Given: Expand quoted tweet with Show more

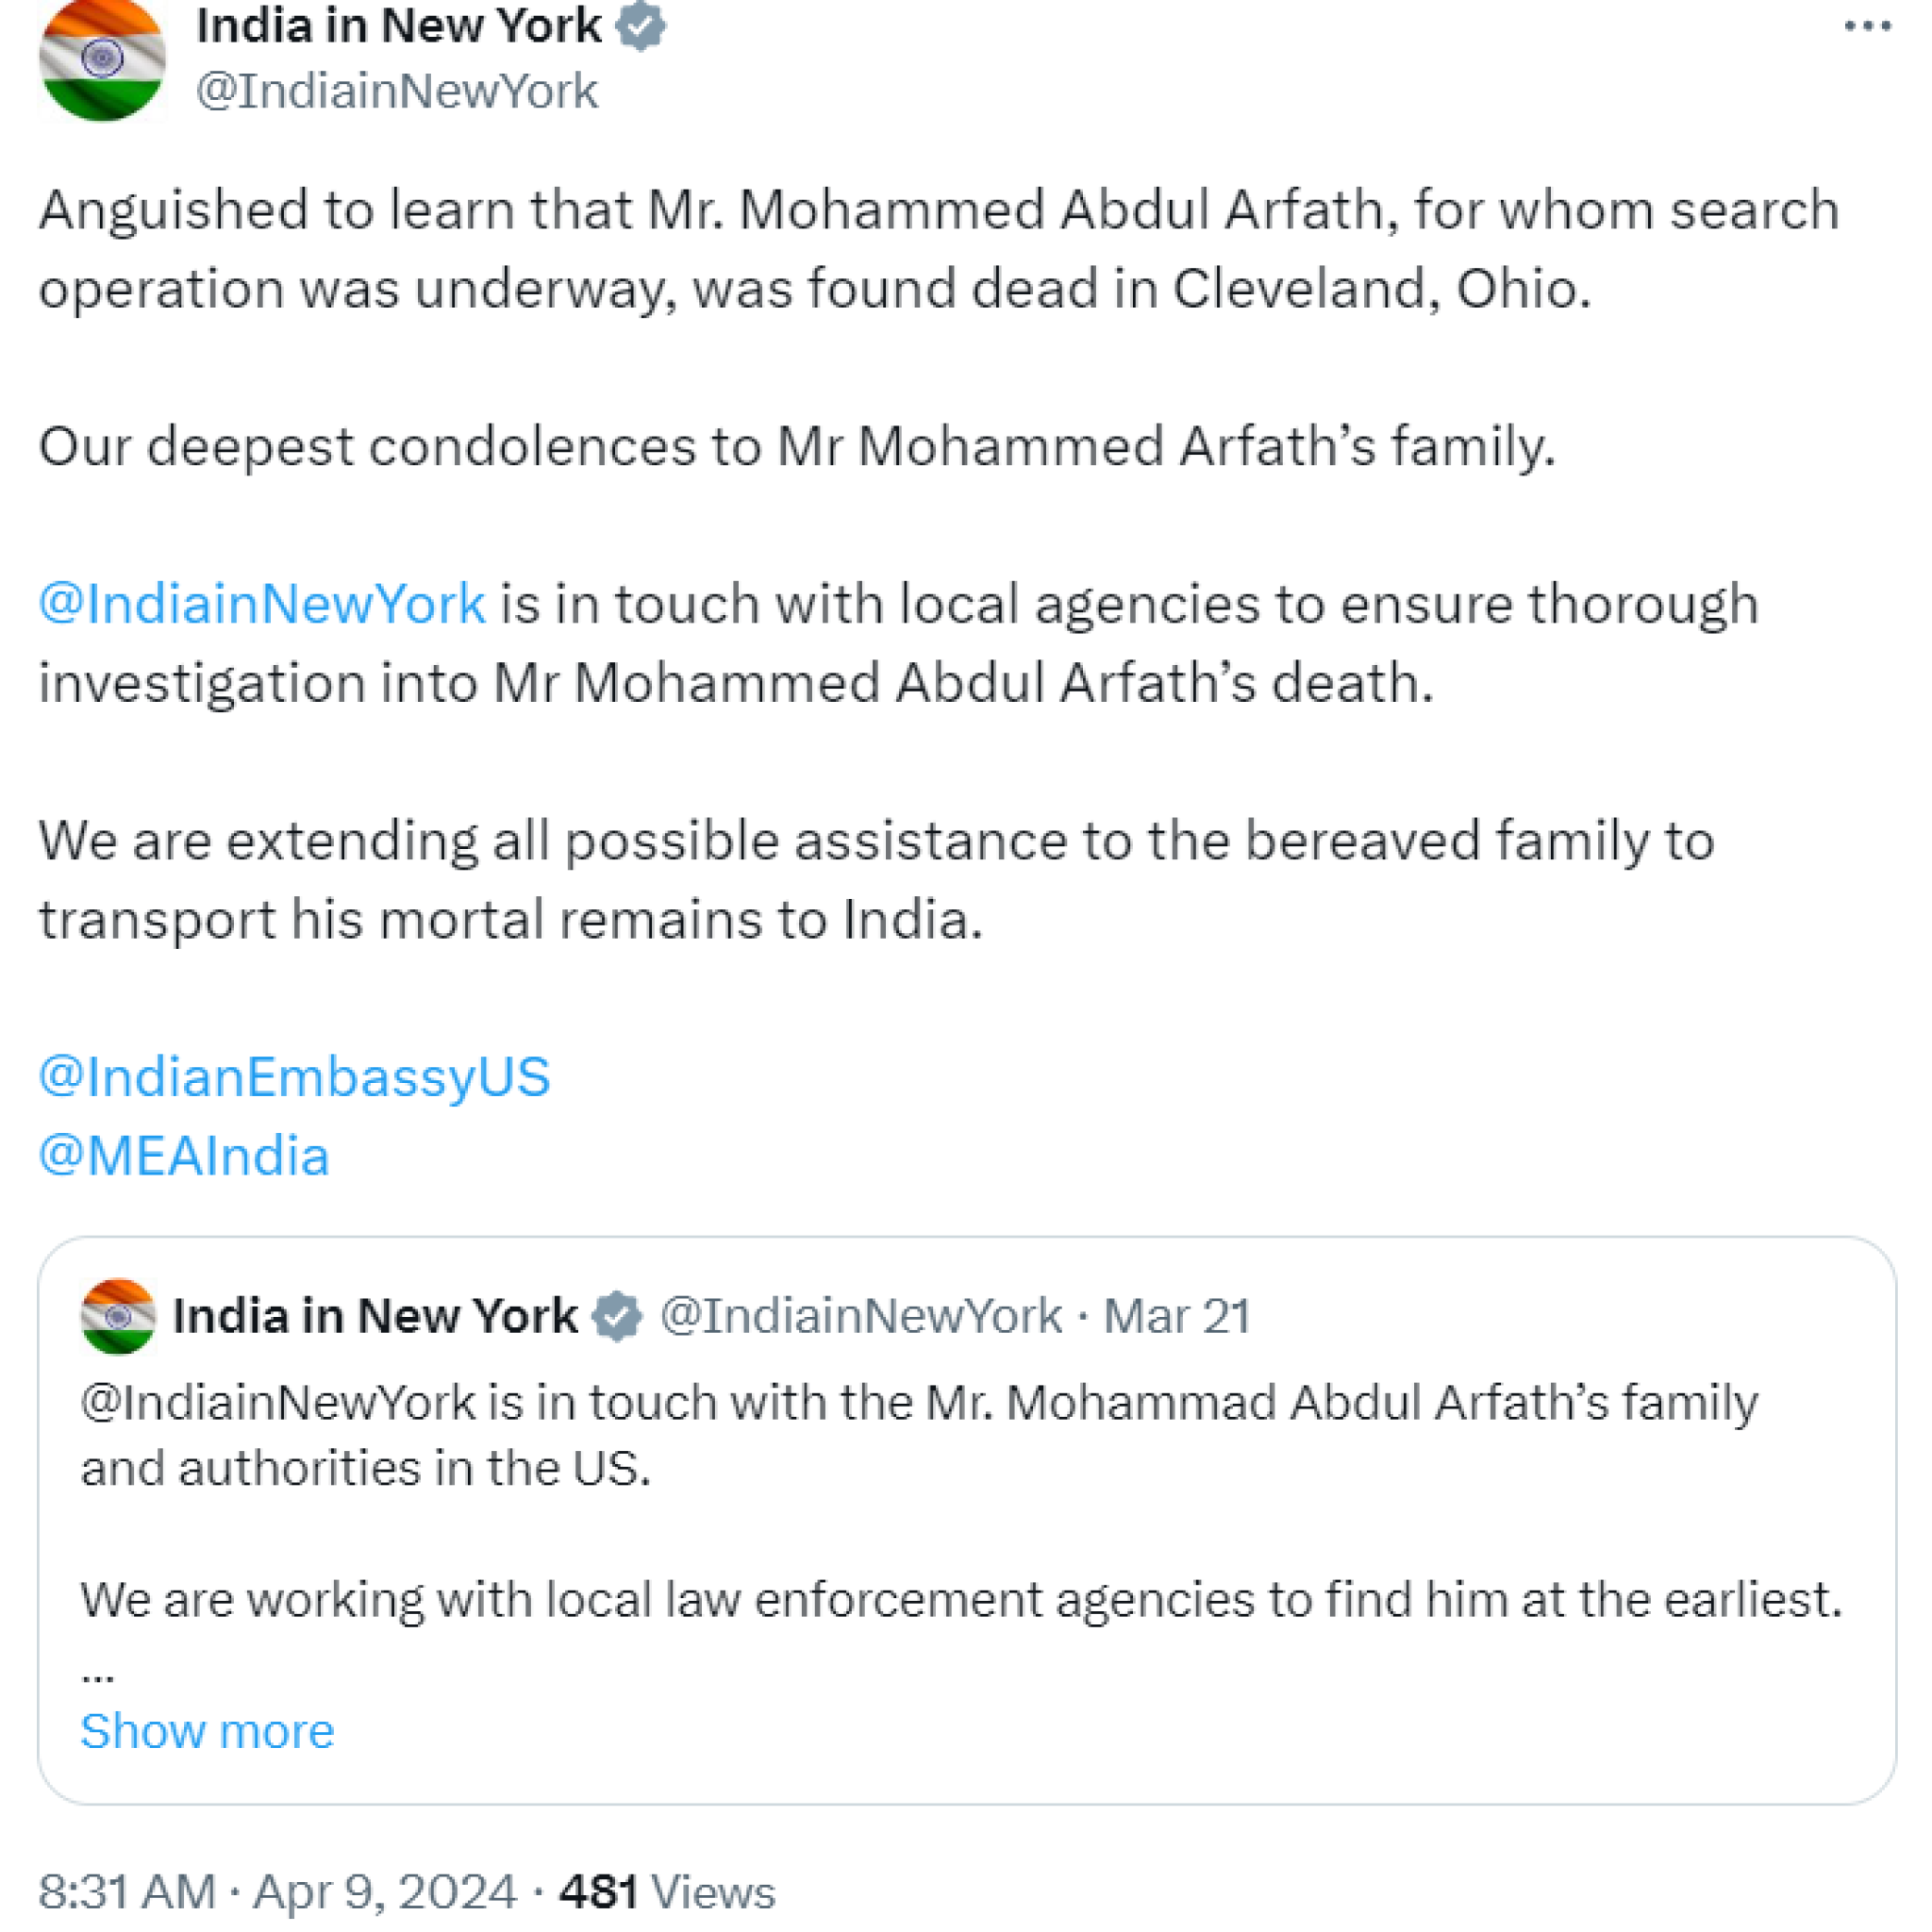Looking at the screenshot, I should click(207, 1731).
